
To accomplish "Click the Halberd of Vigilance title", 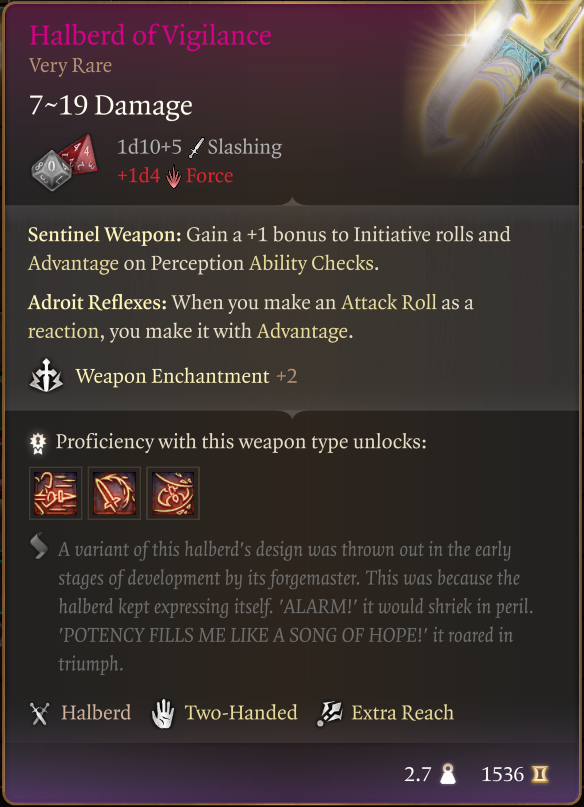I will [150, 35].
